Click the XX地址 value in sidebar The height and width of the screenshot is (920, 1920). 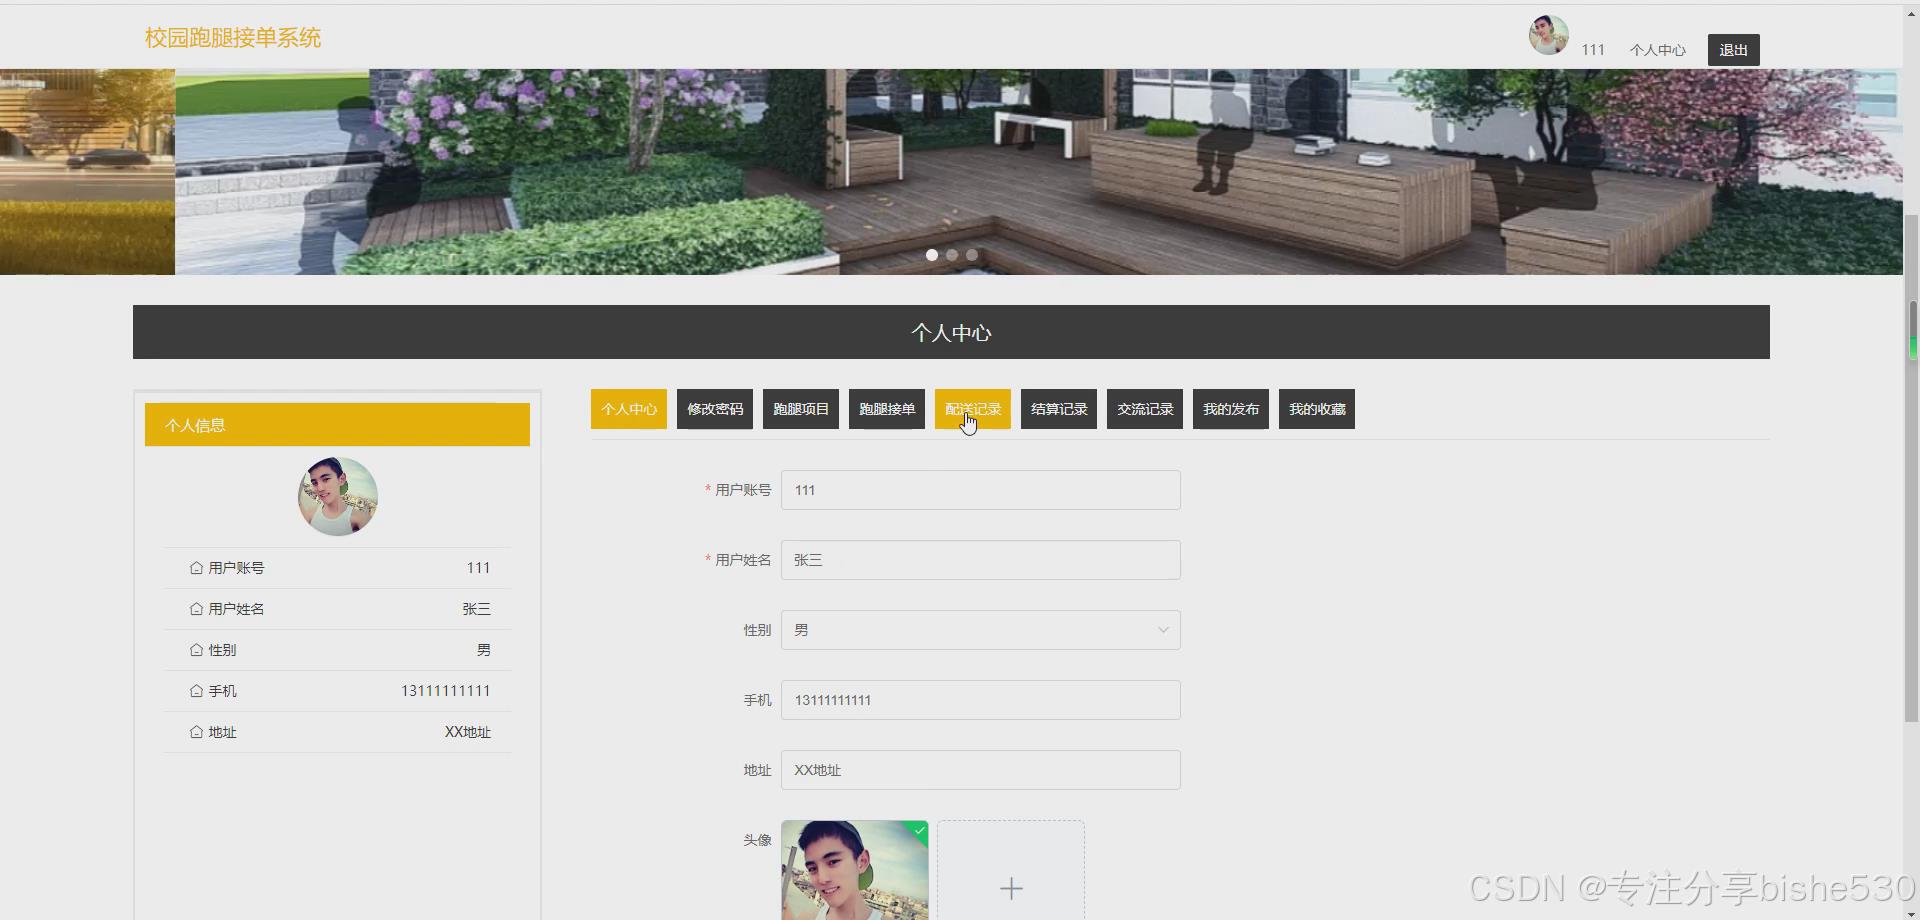pos(468,732)
